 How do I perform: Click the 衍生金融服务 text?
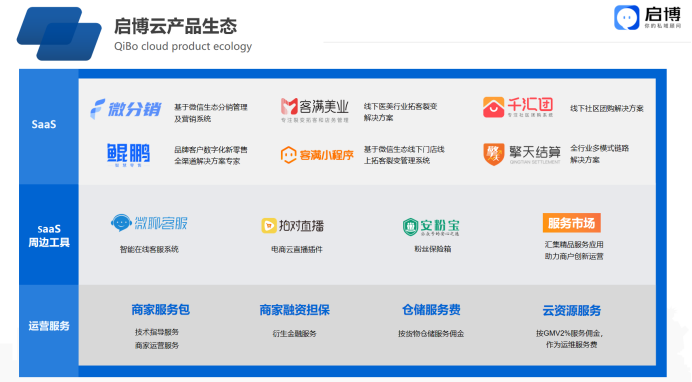tap(294, 334)
